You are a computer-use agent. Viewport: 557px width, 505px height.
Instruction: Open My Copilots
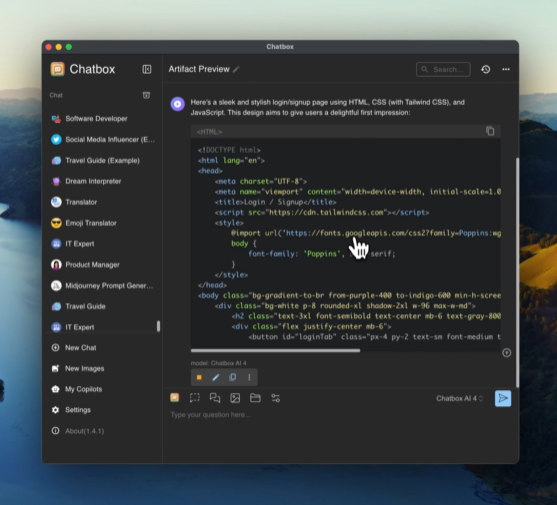pyautogui.click(x=102, y=389)
